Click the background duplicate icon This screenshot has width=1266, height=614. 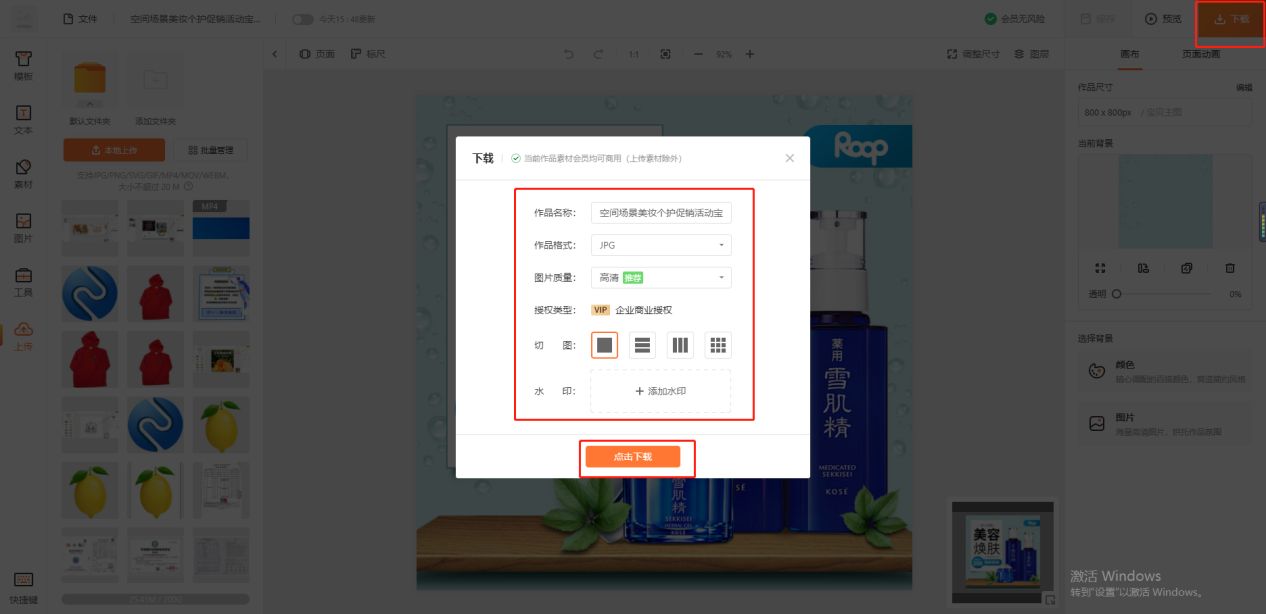pos(1187,268)
